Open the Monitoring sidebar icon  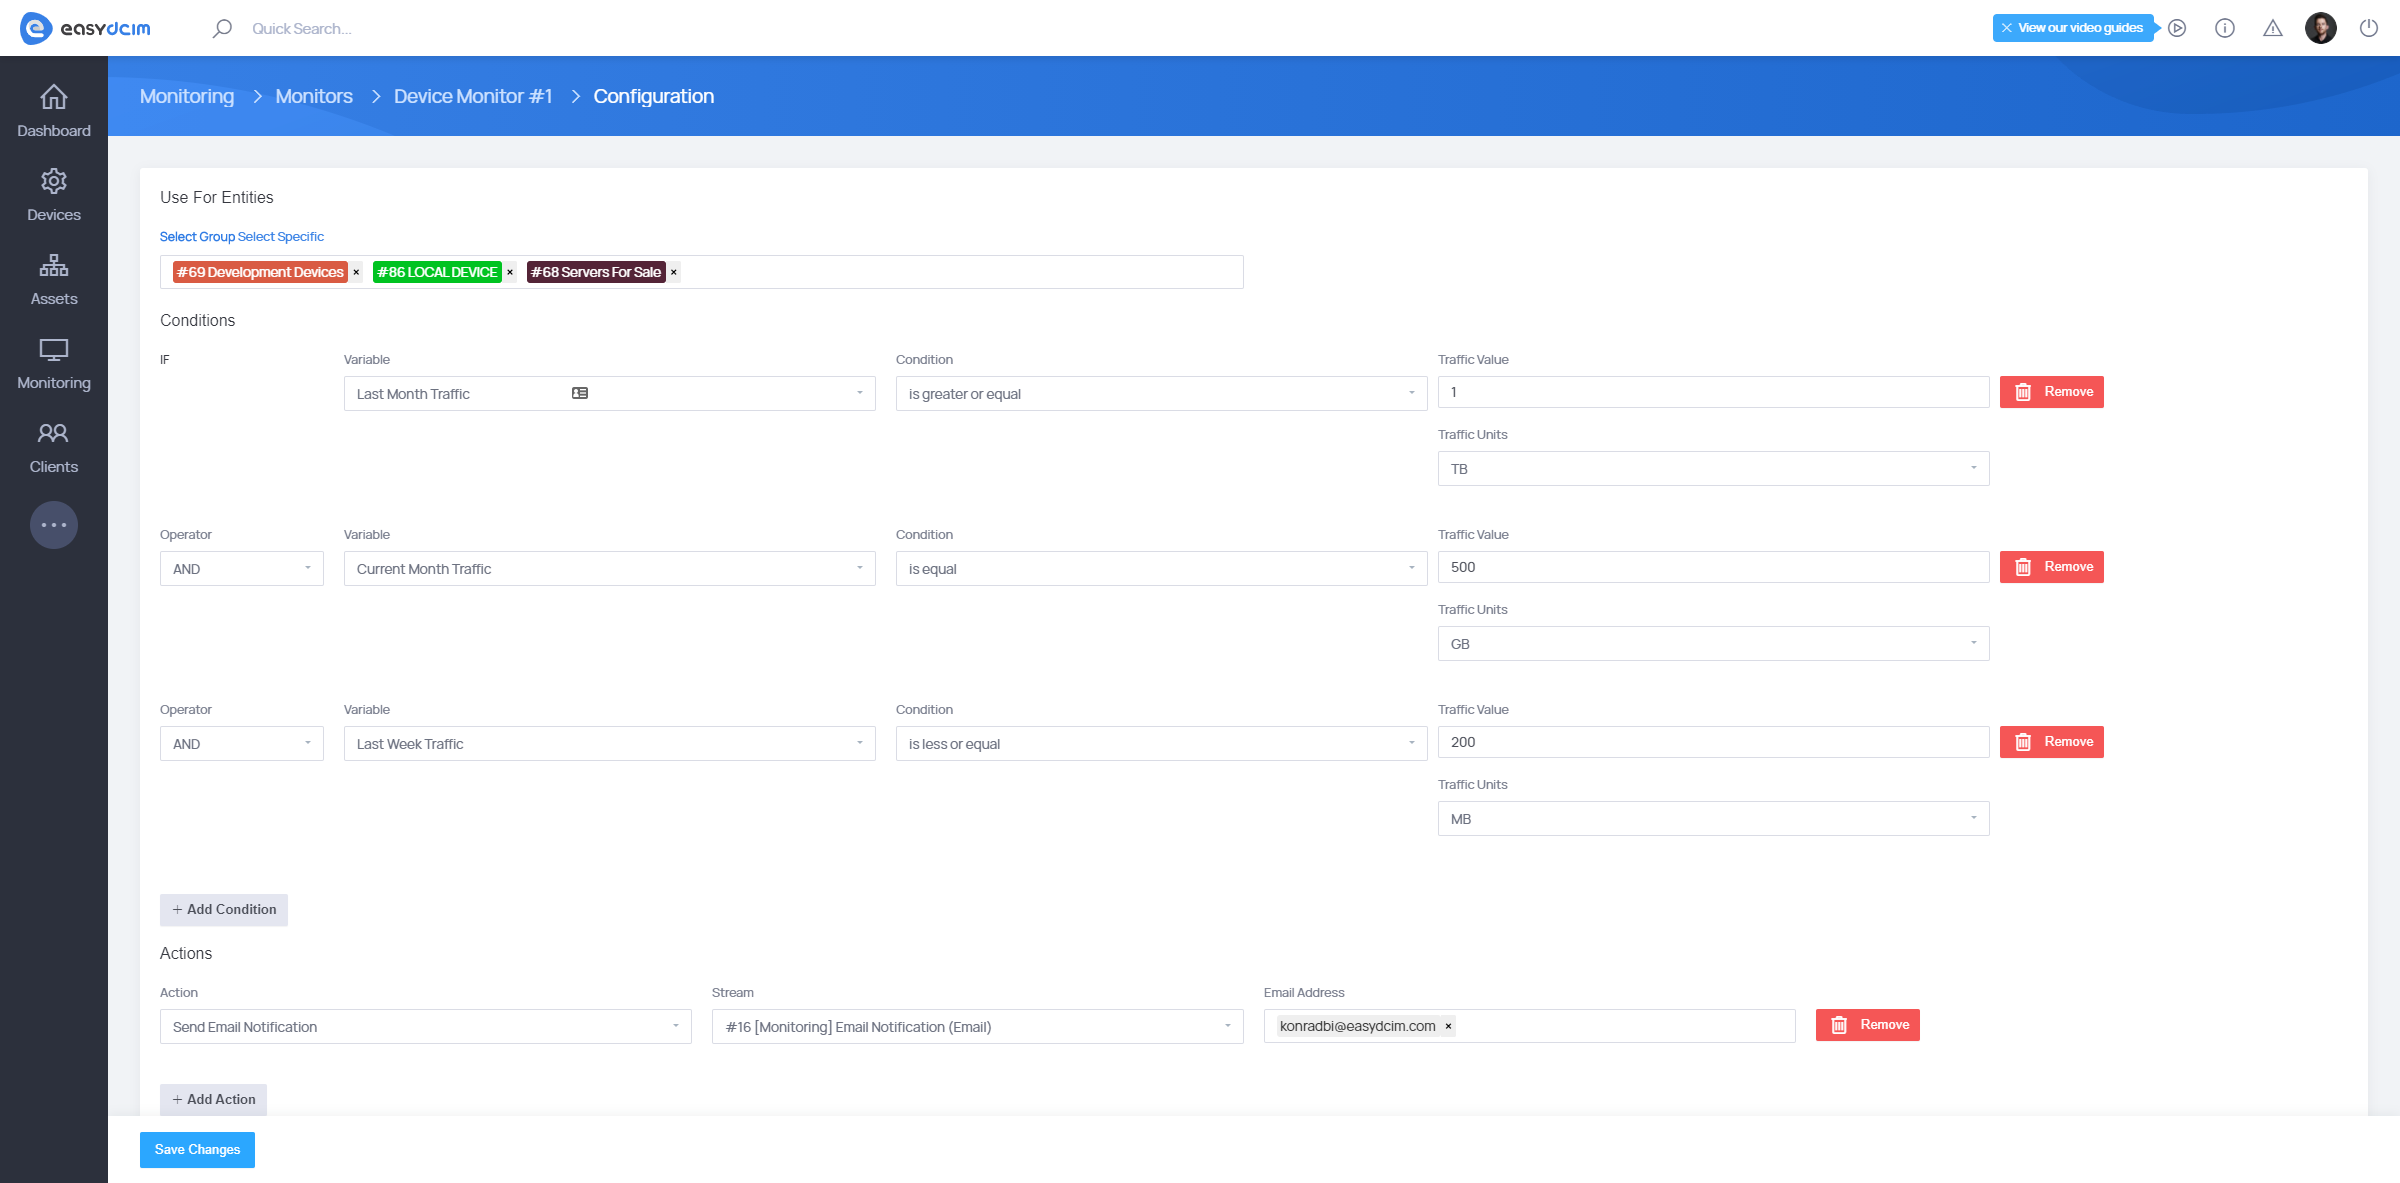[54, 349]
